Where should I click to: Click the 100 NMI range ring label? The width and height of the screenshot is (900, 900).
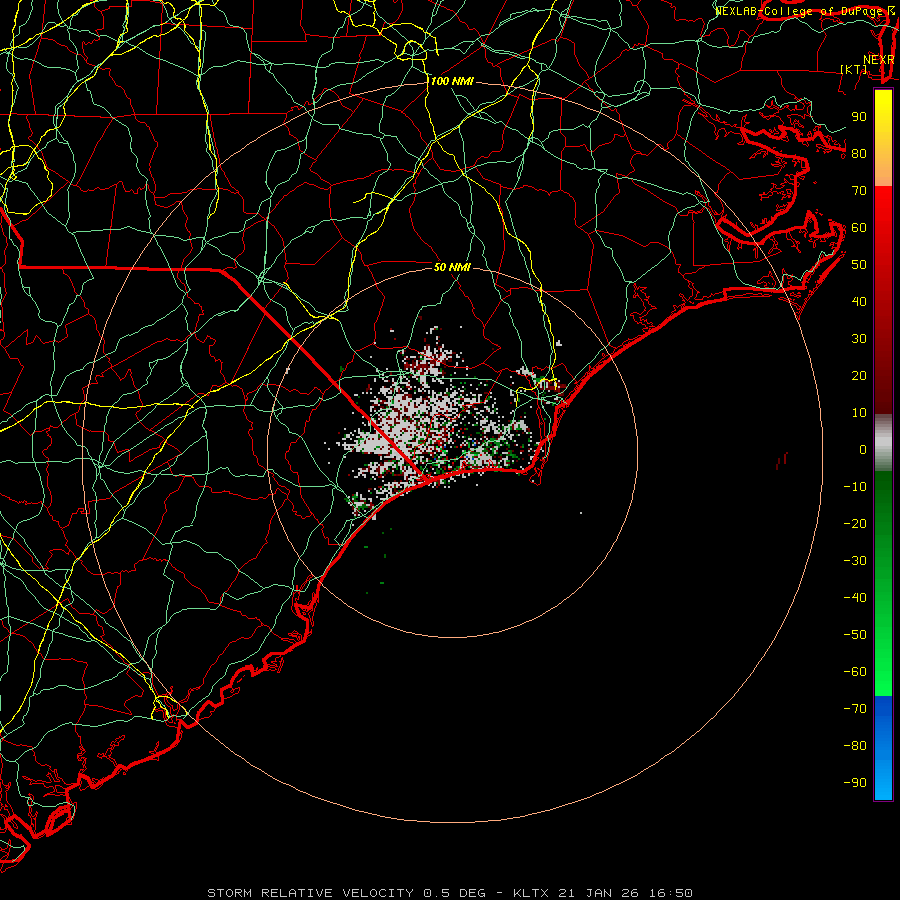click(452, 82)
